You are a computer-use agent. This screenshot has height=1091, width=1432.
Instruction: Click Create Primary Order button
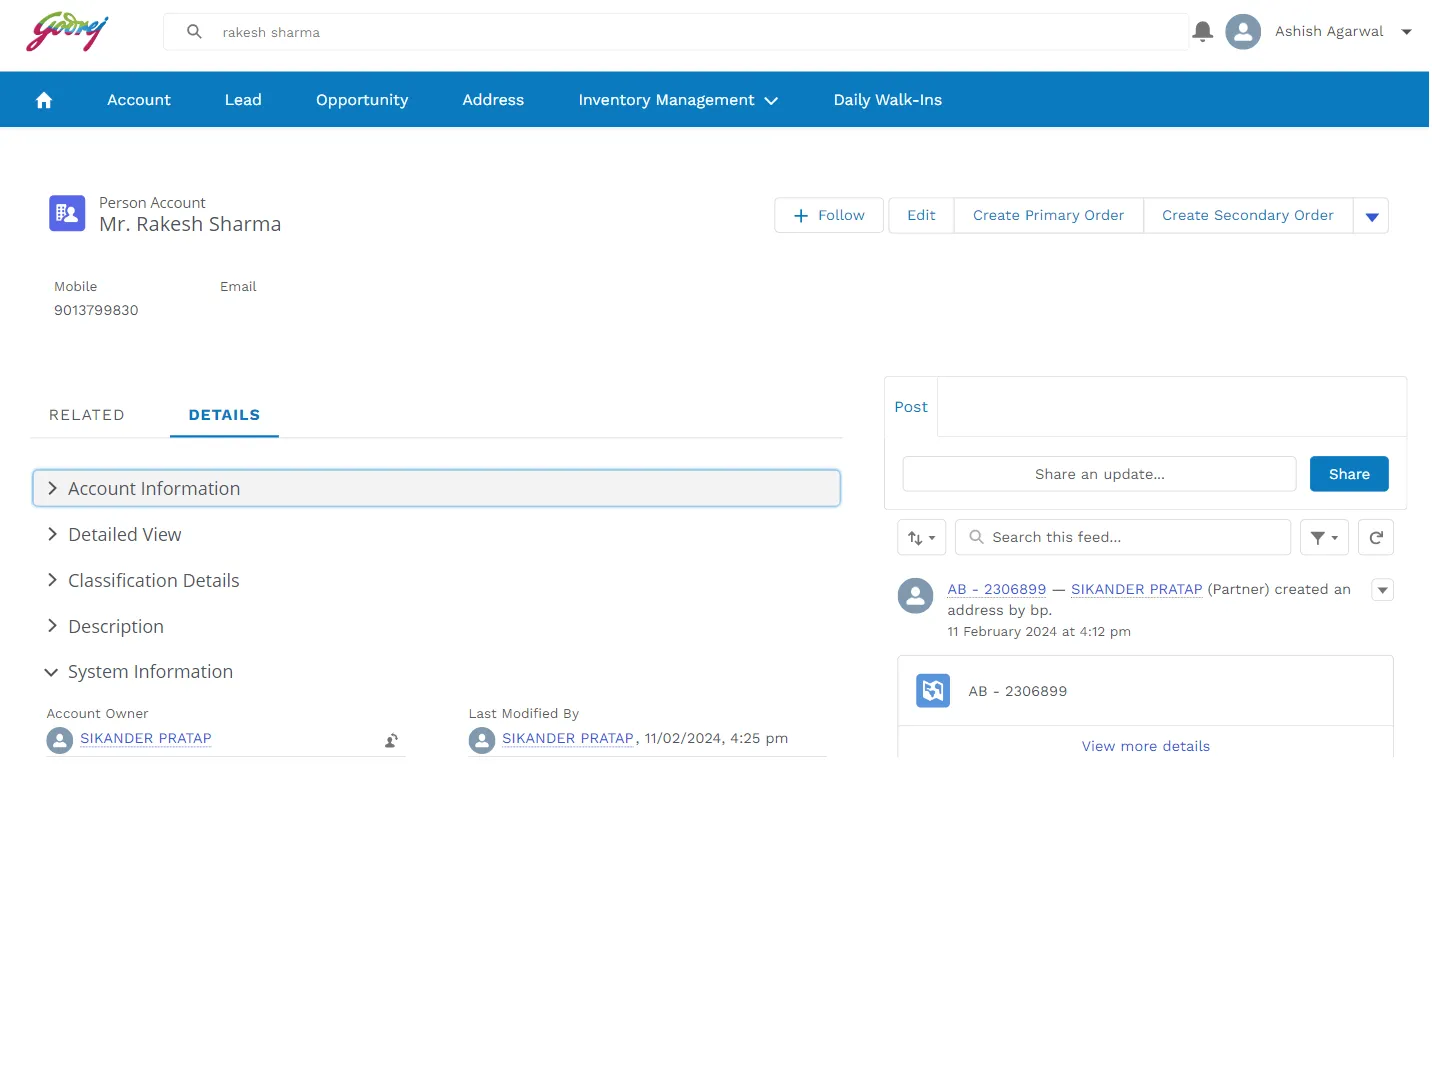(1048, 216)
